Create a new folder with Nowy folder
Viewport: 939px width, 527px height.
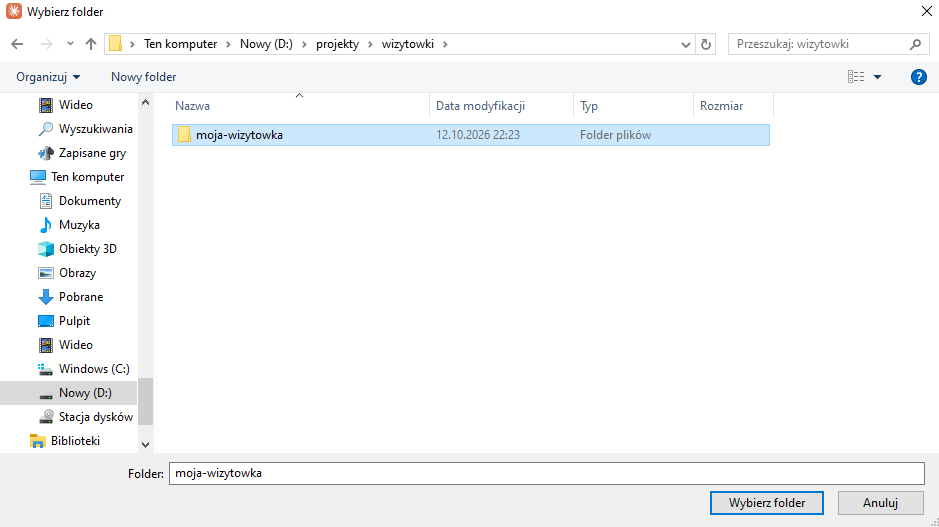144,77
